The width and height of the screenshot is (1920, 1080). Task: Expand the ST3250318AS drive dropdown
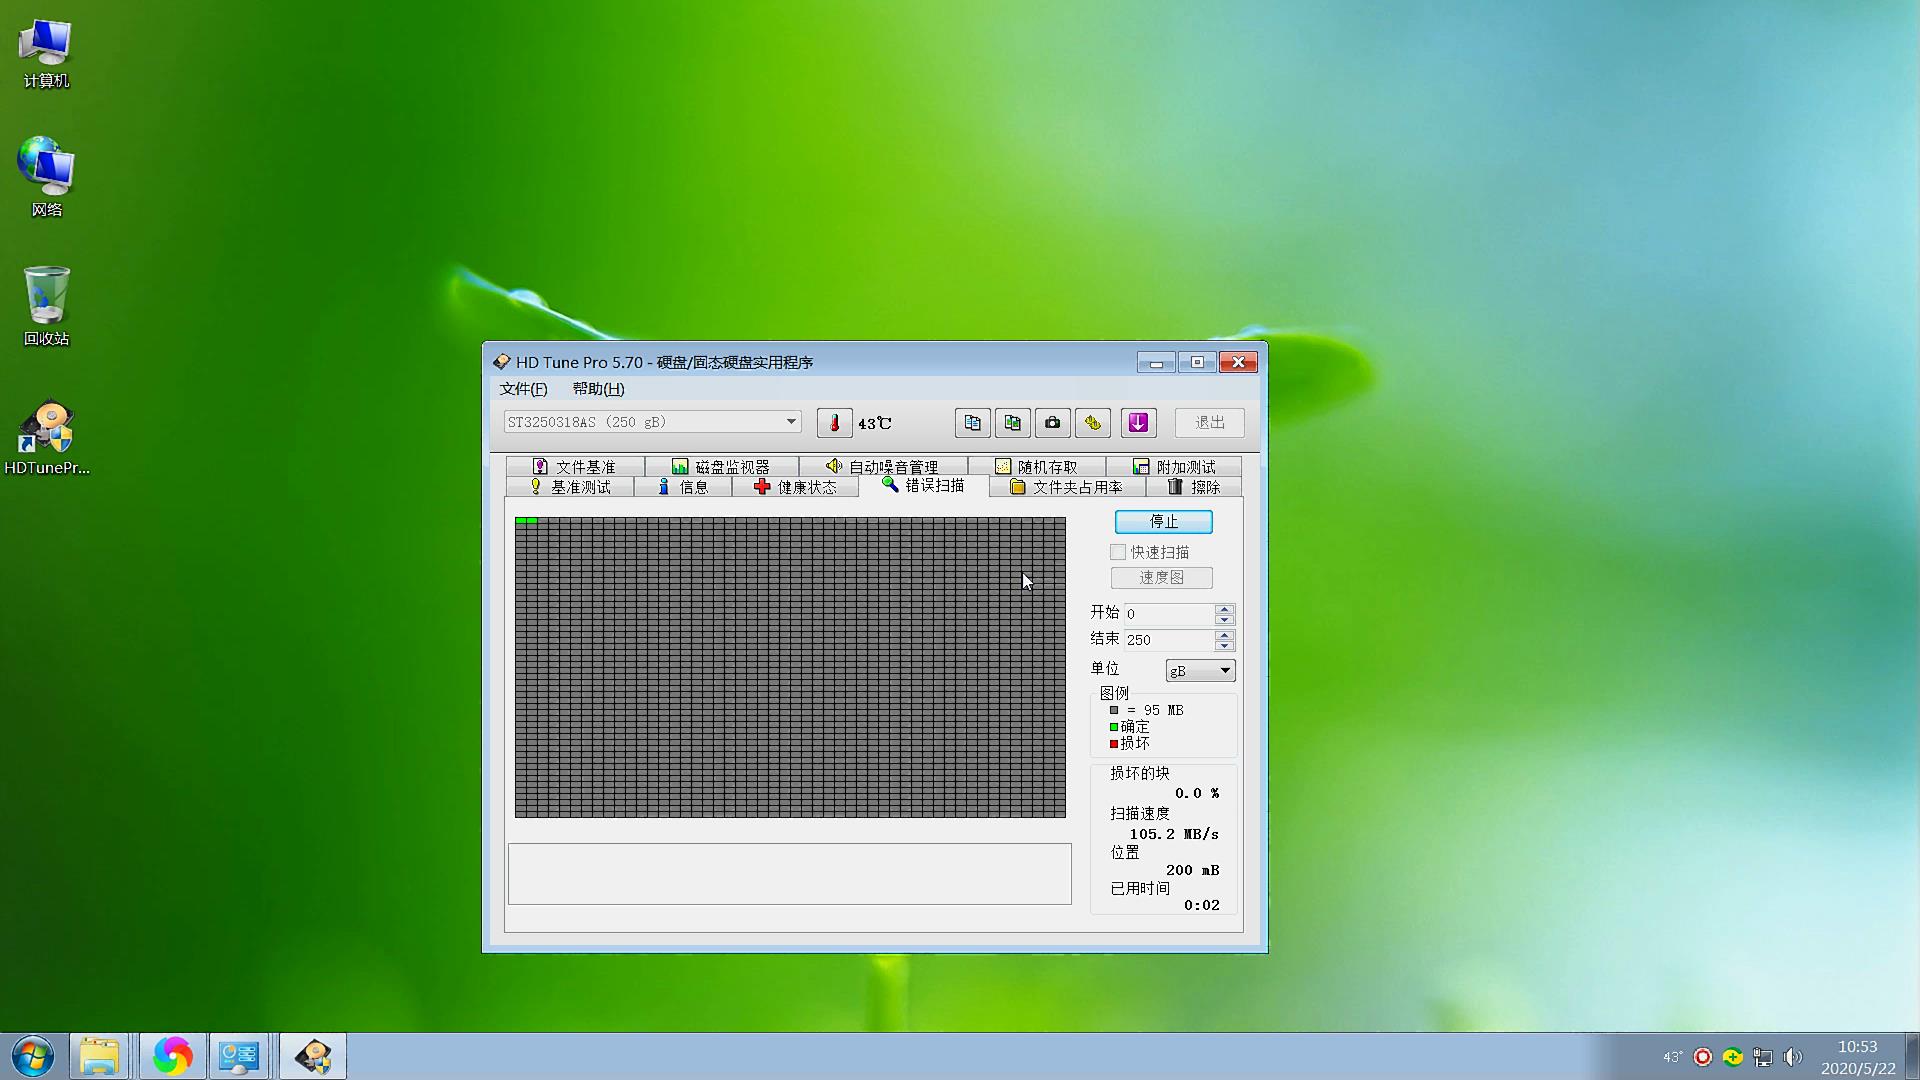pos(791,422)
